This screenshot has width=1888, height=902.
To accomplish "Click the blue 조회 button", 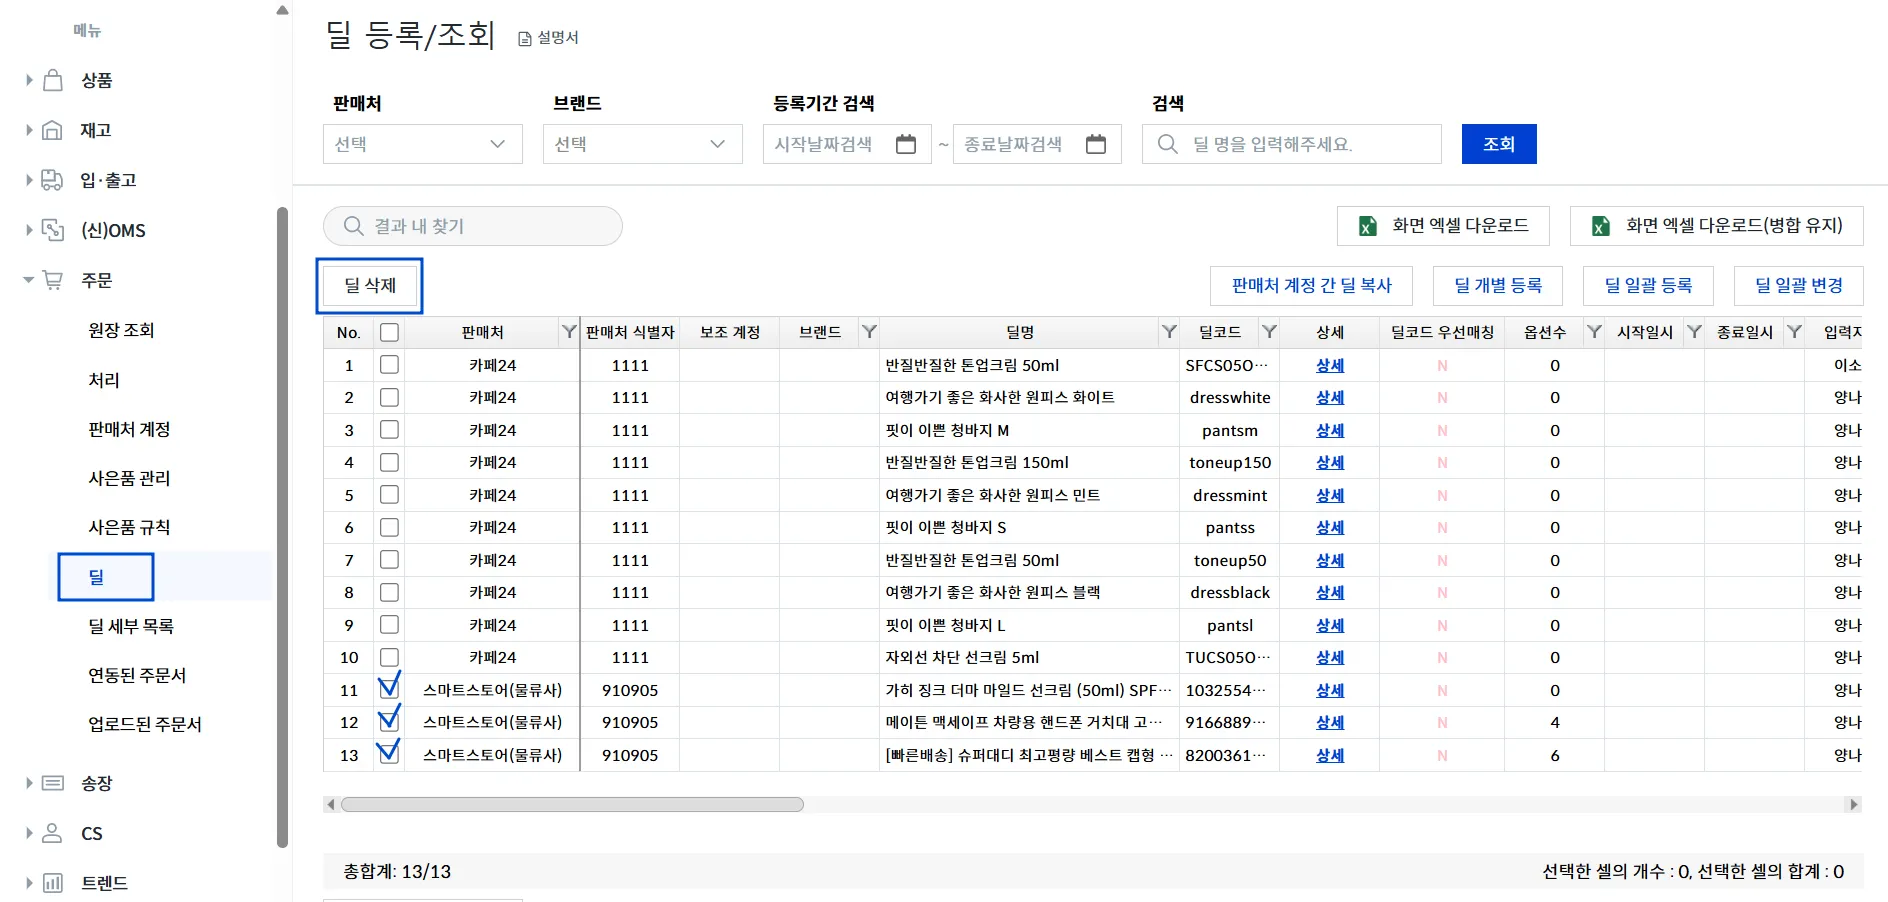I will click(1498, 144).
